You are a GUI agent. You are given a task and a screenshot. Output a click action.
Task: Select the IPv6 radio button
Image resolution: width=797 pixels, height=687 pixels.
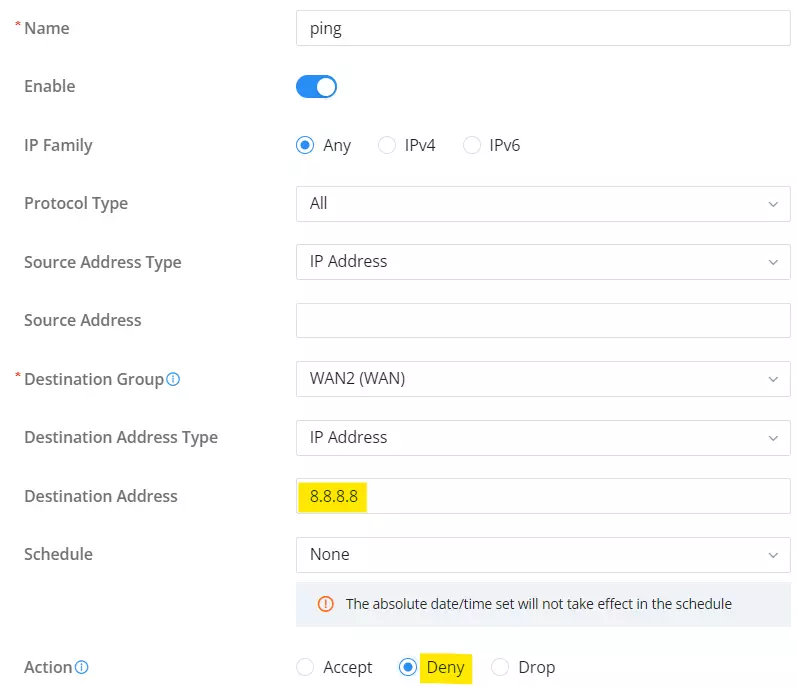click(x=472, y=145)
